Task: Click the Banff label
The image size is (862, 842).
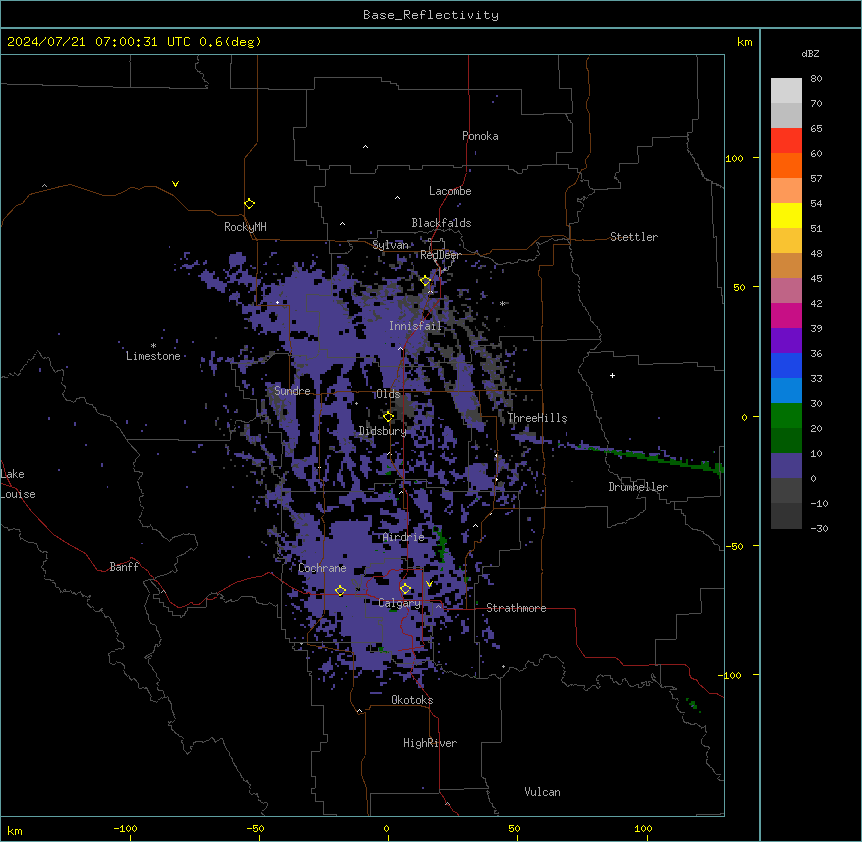Action: [124, 567]
